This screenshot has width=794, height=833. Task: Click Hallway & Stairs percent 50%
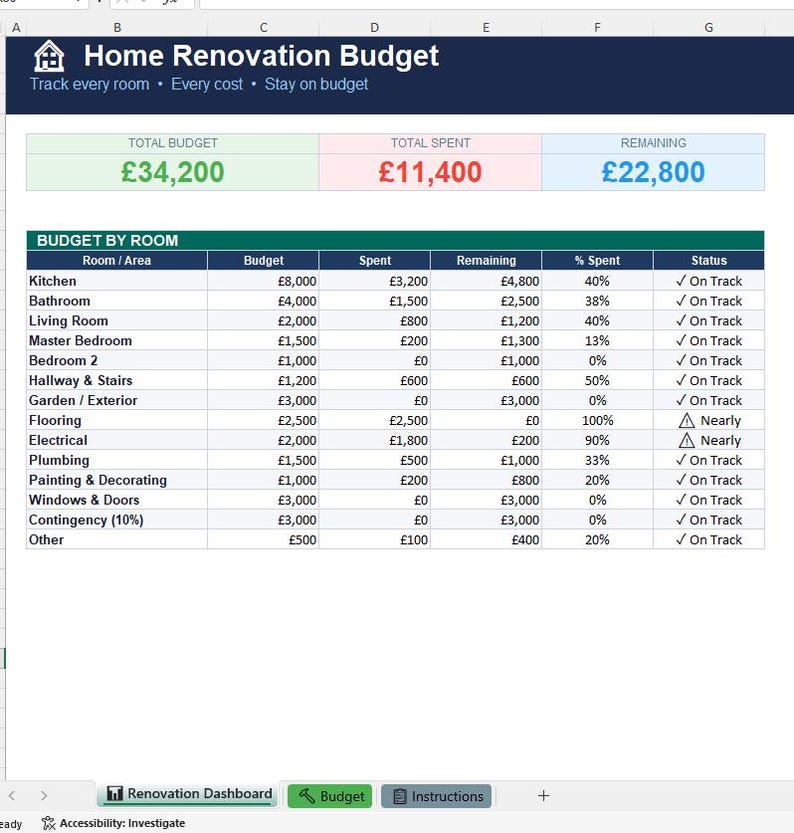(597, 380)
